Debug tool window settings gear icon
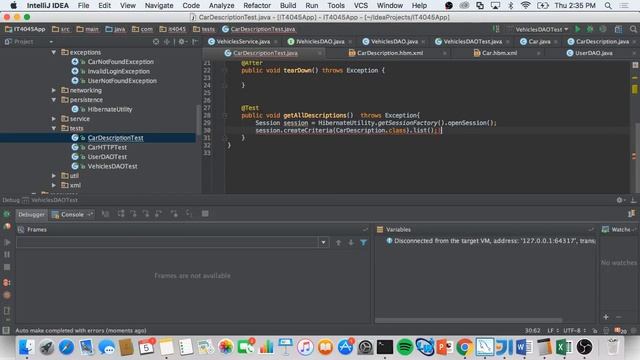Screen dimensions: 640x360 click(x=620, y=200)
